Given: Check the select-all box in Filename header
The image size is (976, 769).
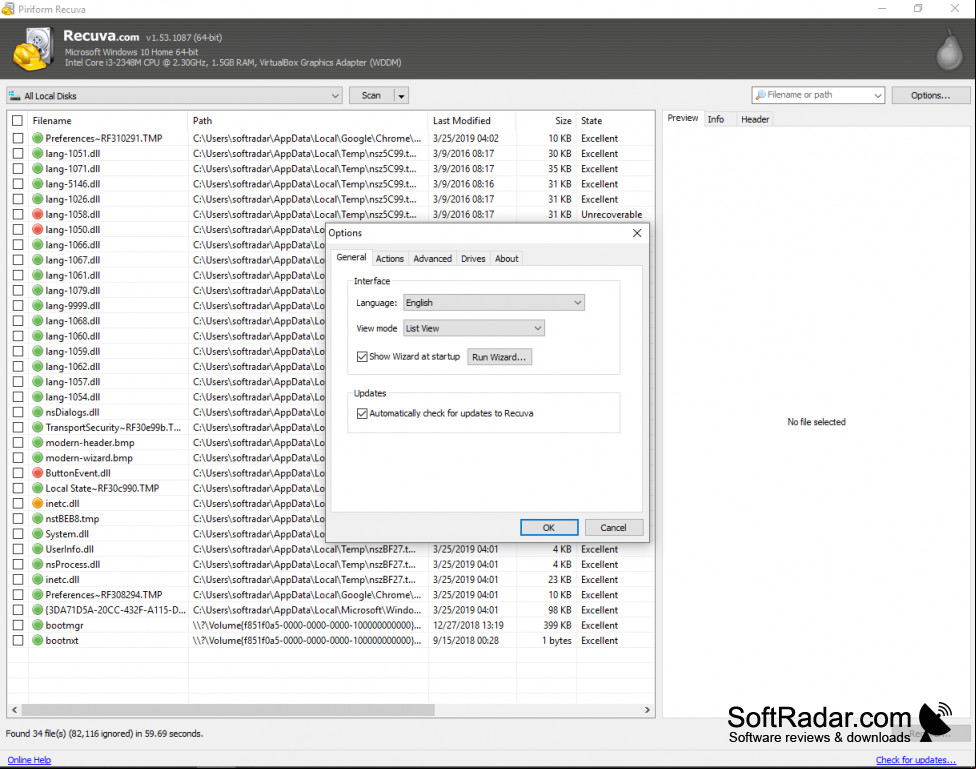Looking at the screenshot, I should click(17, 121).
